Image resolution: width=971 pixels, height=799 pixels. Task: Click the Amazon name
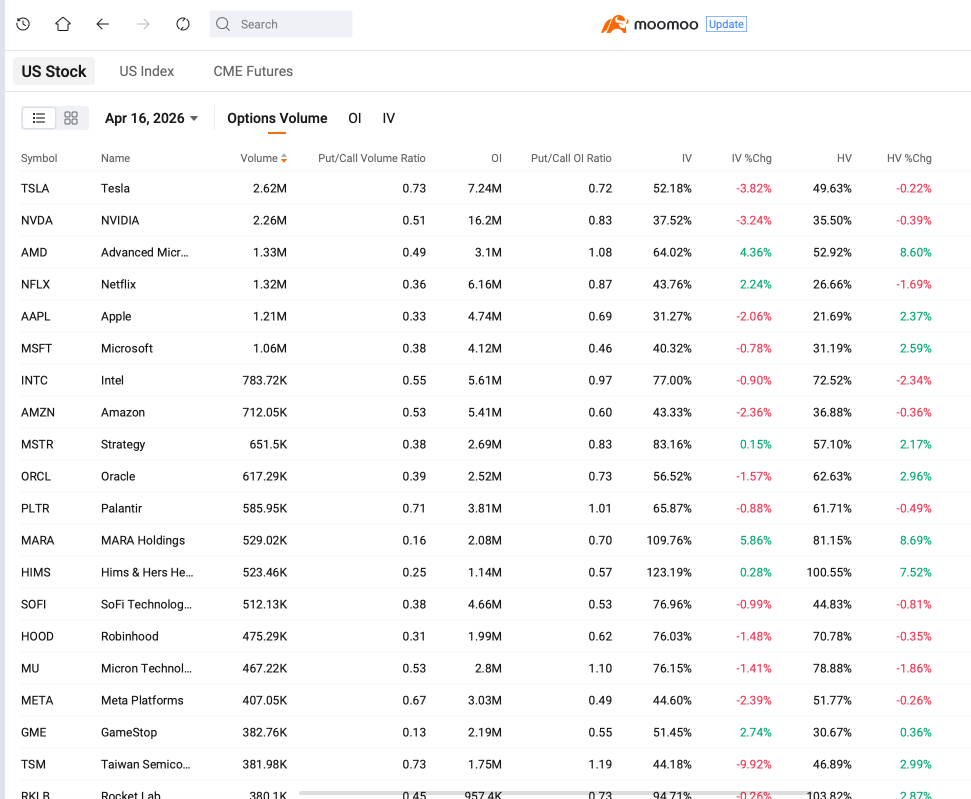tap(123, 413)
